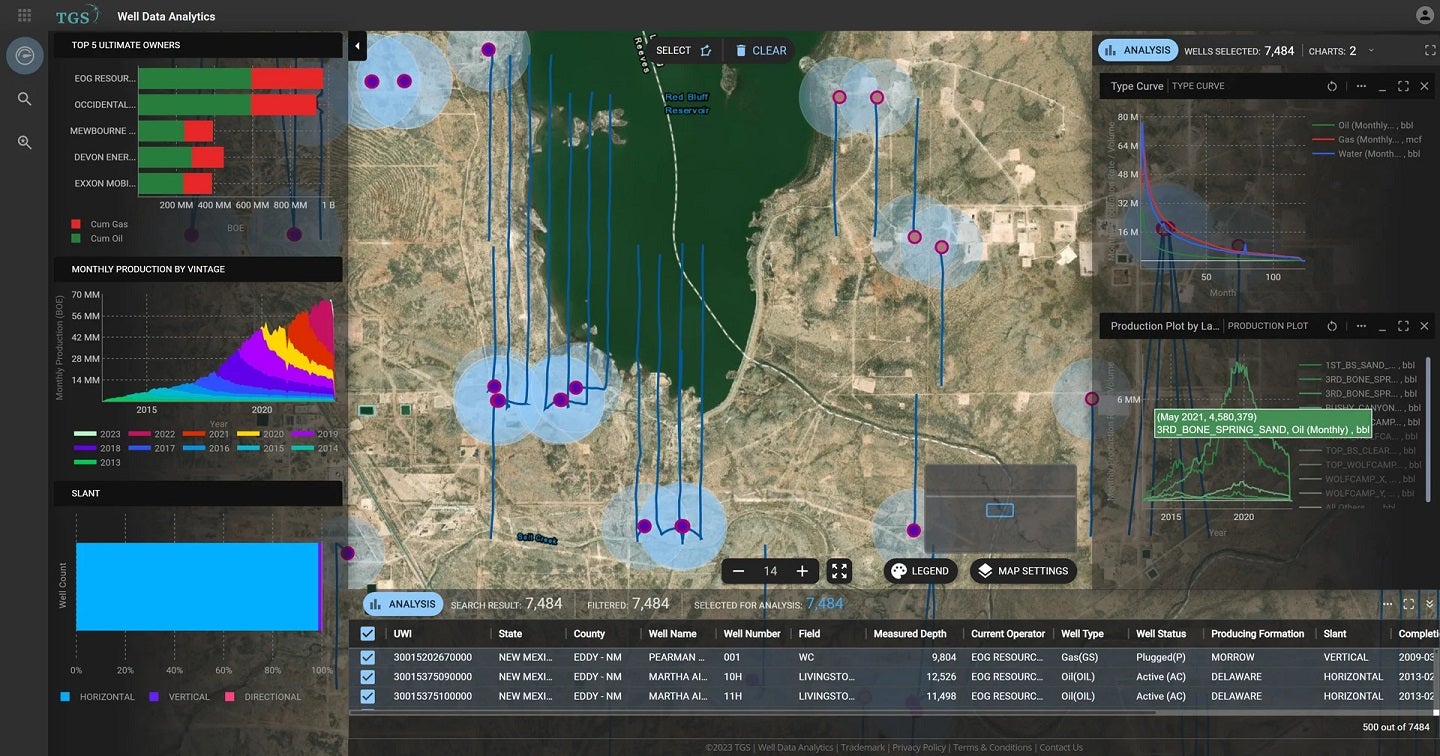Refresh the Type Curve chart
1440x756 pixels.
(x=1332, y=87)
